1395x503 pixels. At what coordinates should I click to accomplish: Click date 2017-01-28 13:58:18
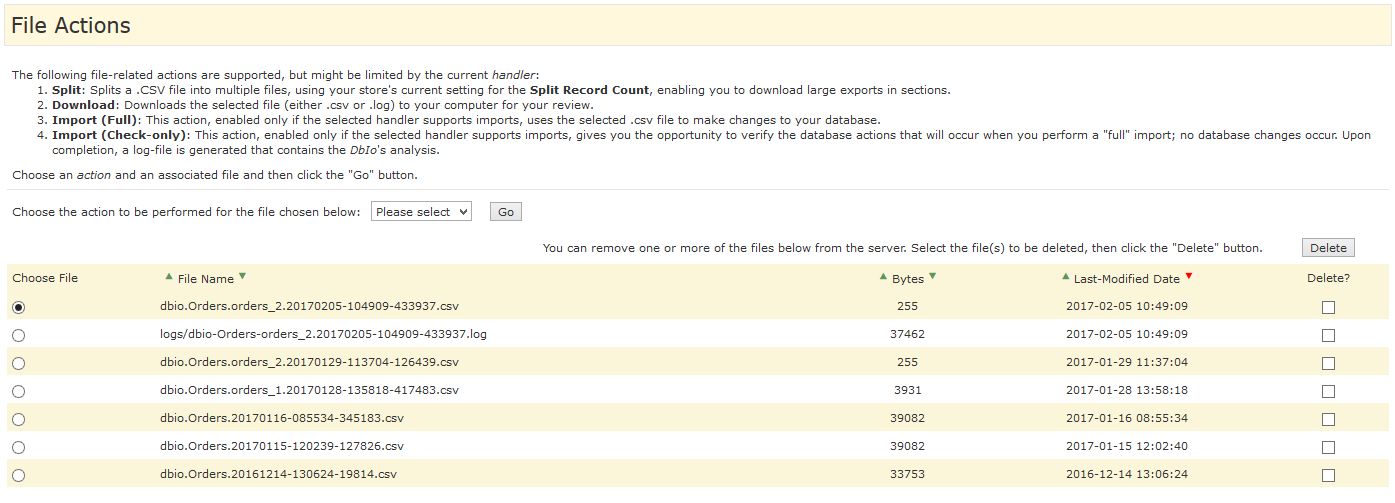tap(1127, 390)
